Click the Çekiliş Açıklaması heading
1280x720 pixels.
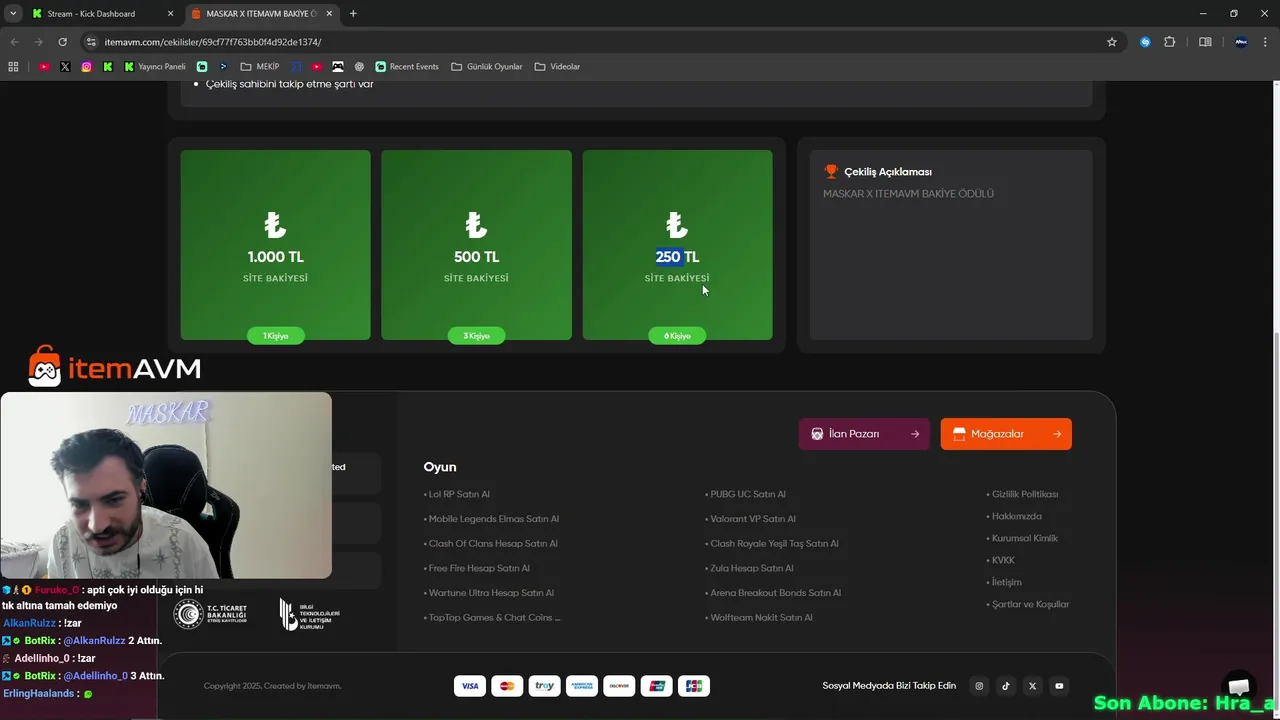coord(888,172)
